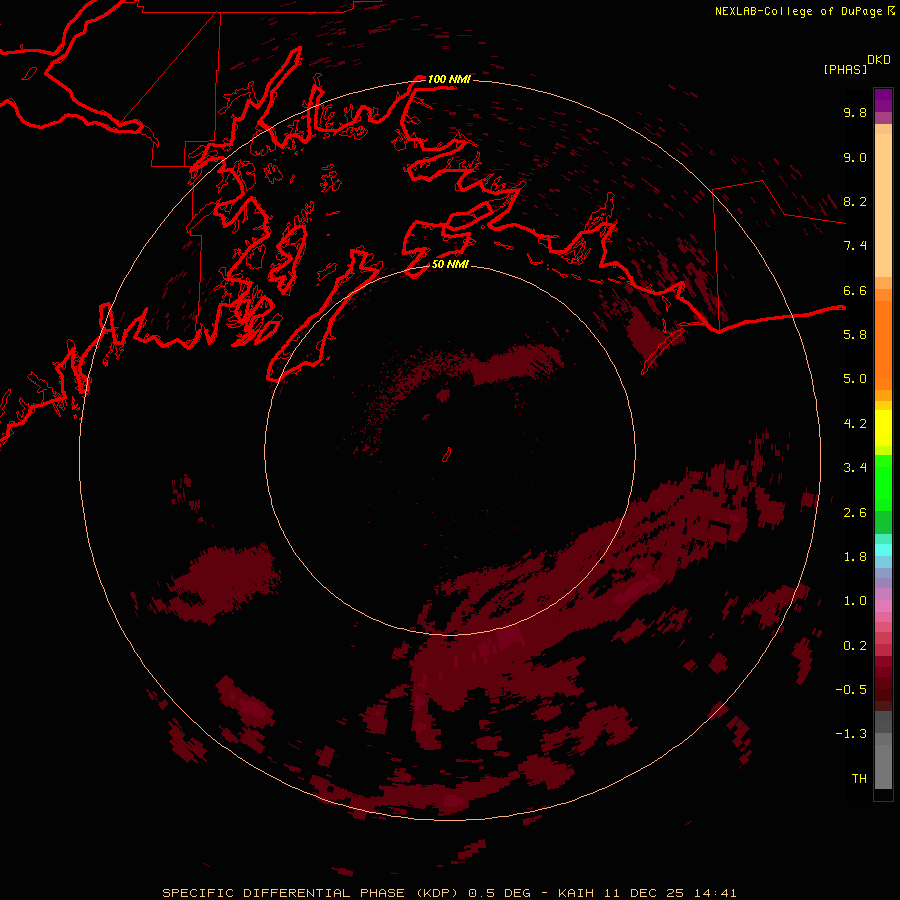Pick the cyan color bar segment

click(x=883, y=550)
